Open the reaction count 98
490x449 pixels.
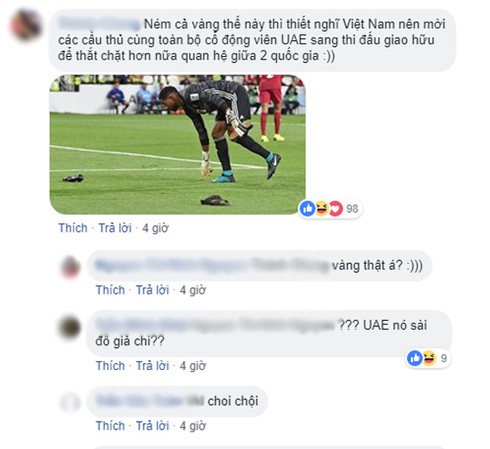pyautogui.click(x=352, y=209)
